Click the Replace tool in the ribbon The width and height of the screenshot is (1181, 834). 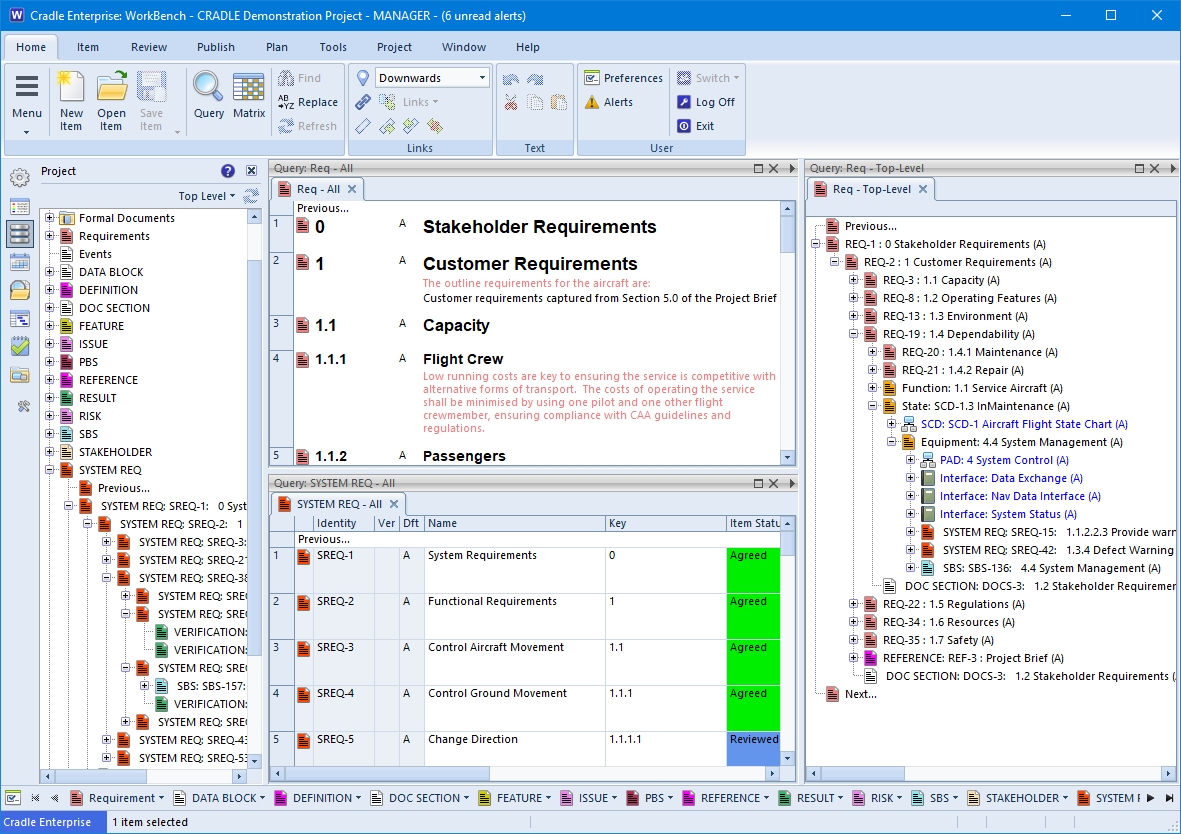[307, 102]
